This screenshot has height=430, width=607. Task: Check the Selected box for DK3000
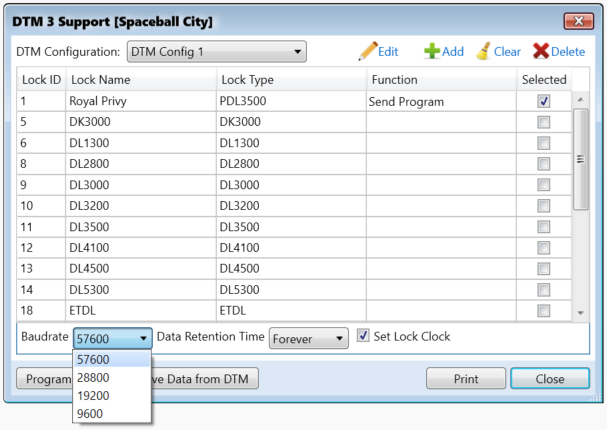pyautogui.click(x=543, y=122)
